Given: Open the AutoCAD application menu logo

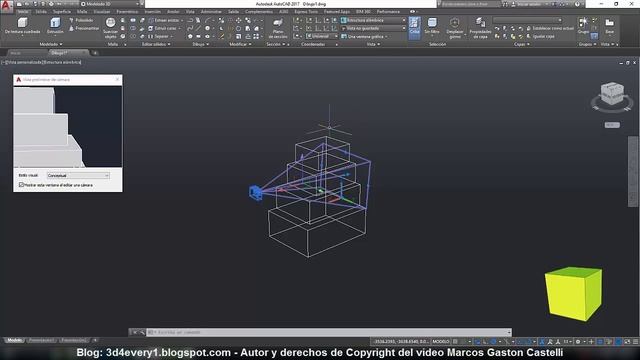Looking at the screenshot, I should [x=6, y=6].
